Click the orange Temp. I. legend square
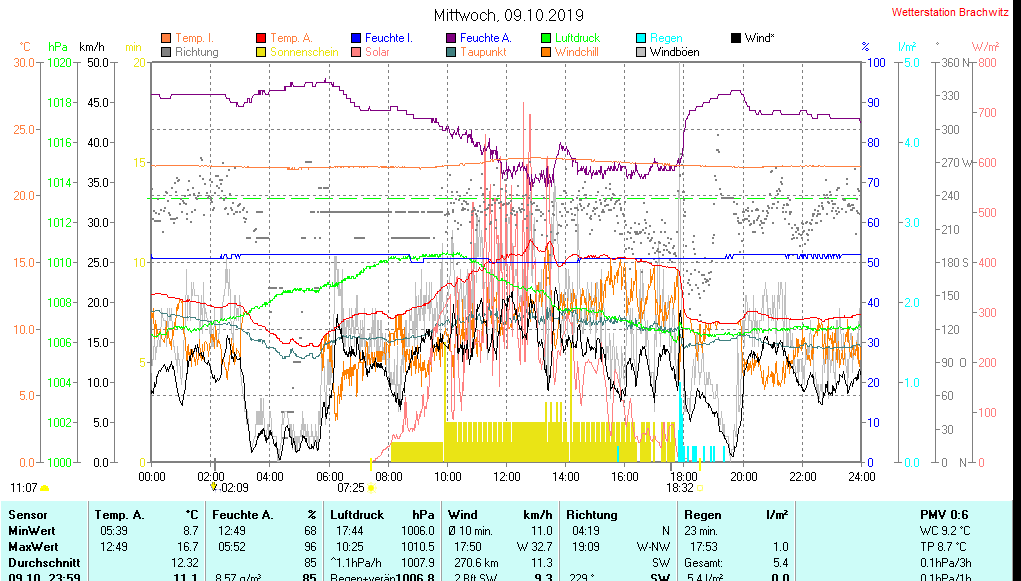This screenshot has width=1021, height=581. (x=166, y=38)
